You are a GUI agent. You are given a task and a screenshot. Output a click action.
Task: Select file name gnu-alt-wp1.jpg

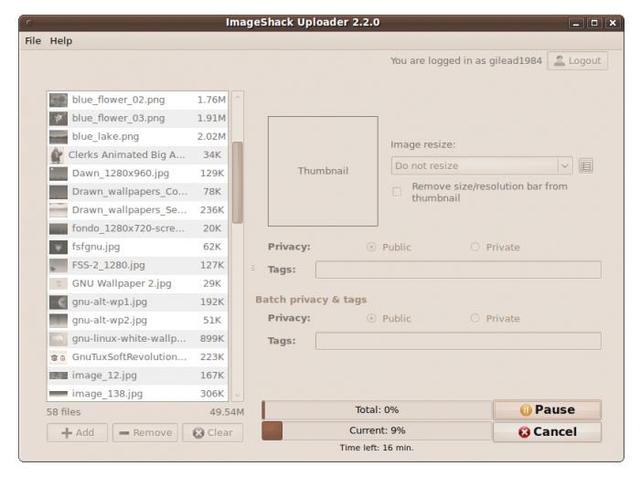pyautogui.click(x=109, y=302)
